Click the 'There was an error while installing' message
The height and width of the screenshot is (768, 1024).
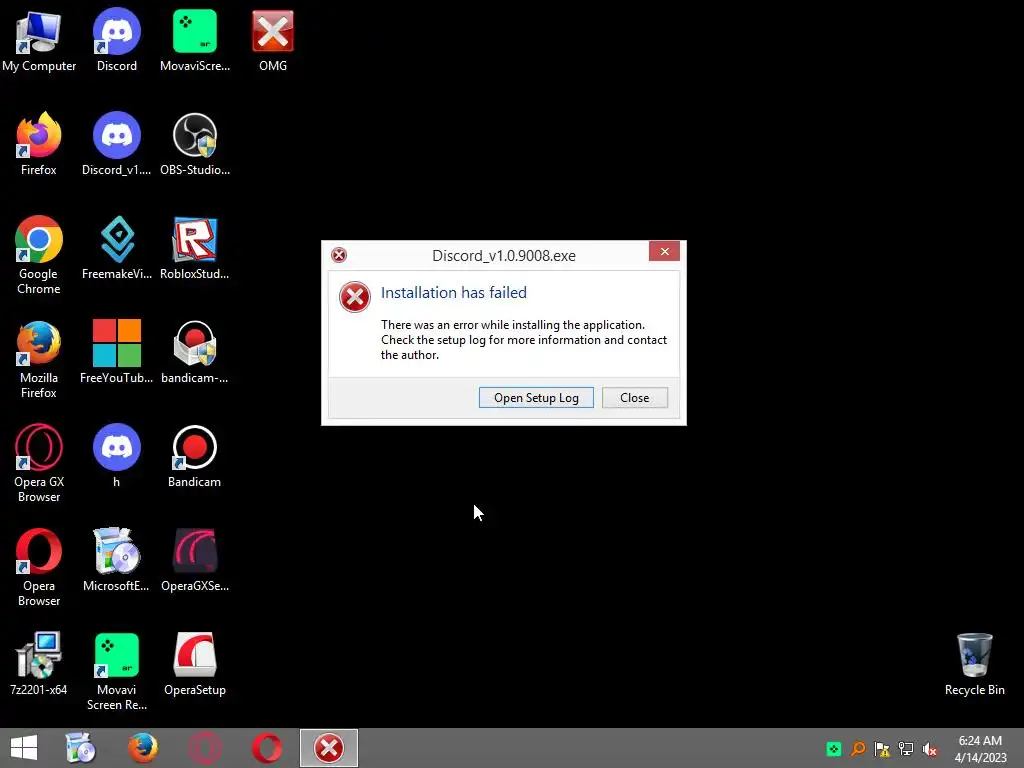(524, 340)
